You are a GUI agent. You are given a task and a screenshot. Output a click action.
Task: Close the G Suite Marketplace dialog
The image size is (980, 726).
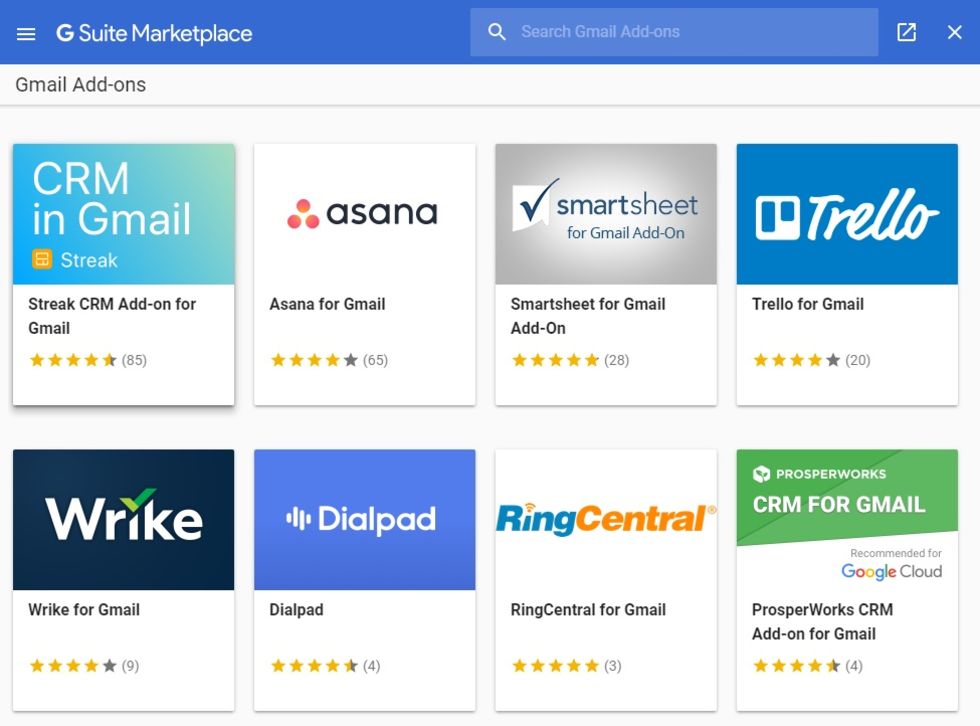coord(954,32)
